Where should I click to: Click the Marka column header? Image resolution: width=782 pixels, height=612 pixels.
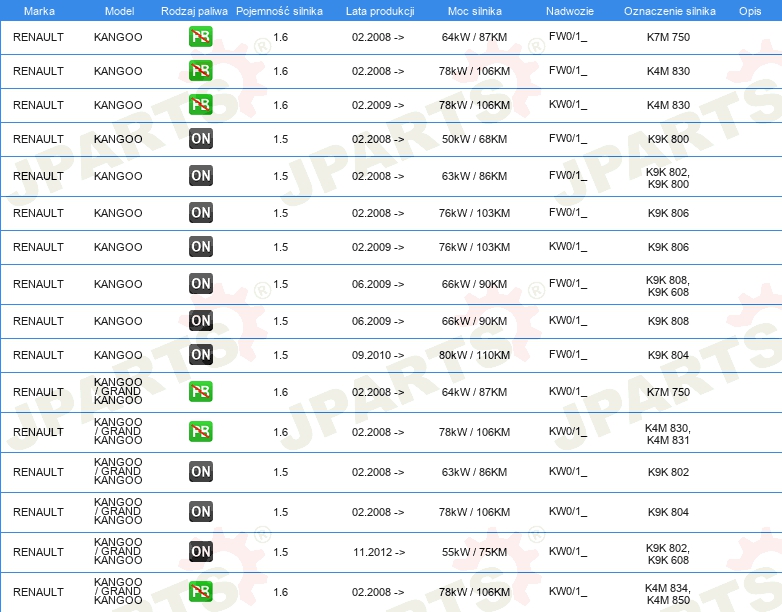pos(39,11)
